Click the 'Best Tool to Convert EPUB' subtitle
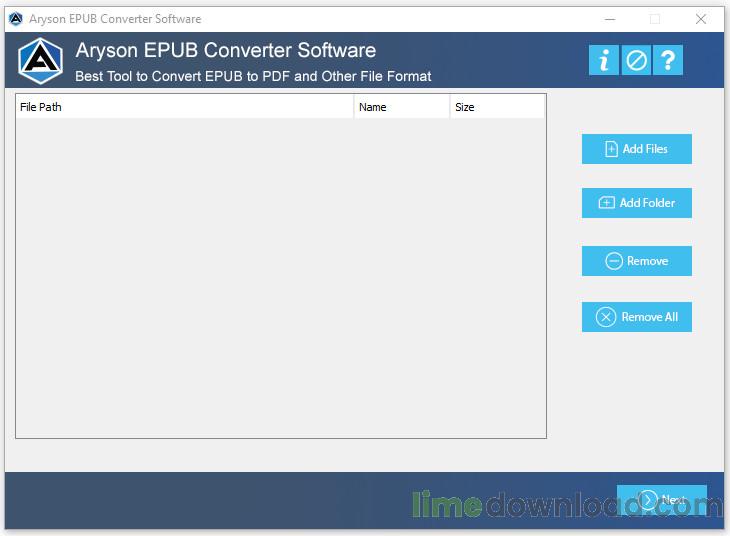The width and height of the screenshot is (730, 536). pos(253,76)
